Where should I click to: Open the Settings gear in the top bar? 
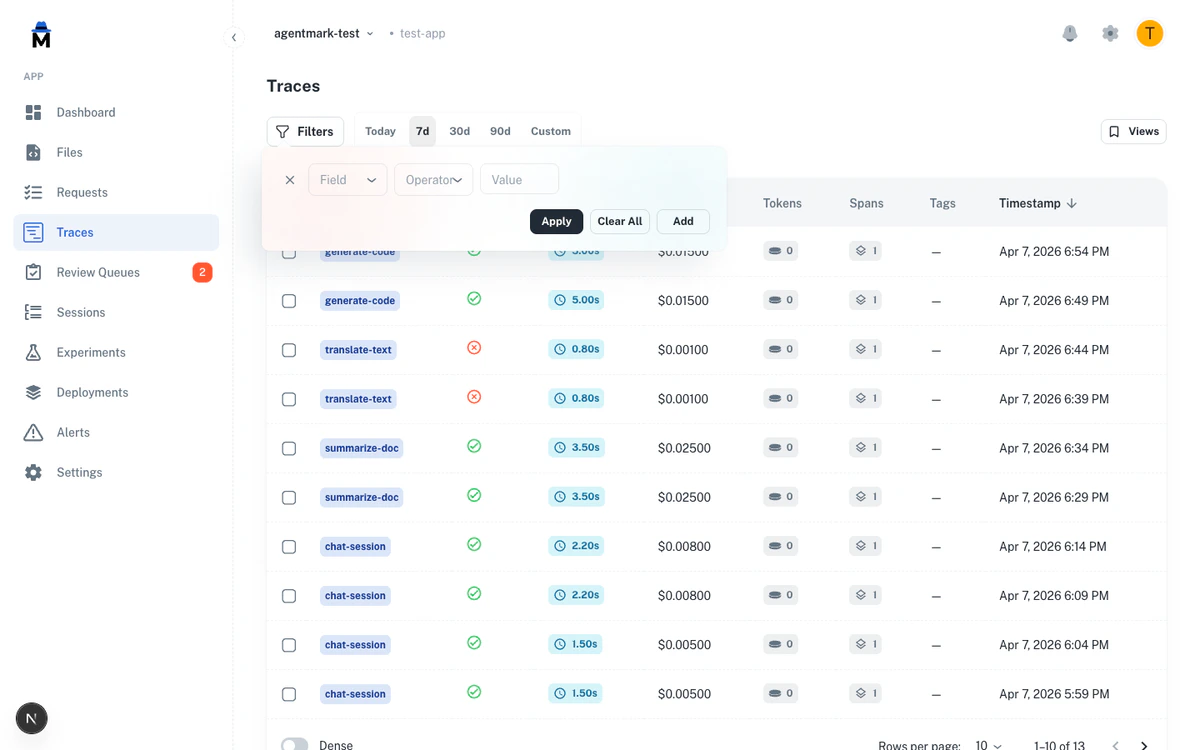click(x=1110, y=33)
